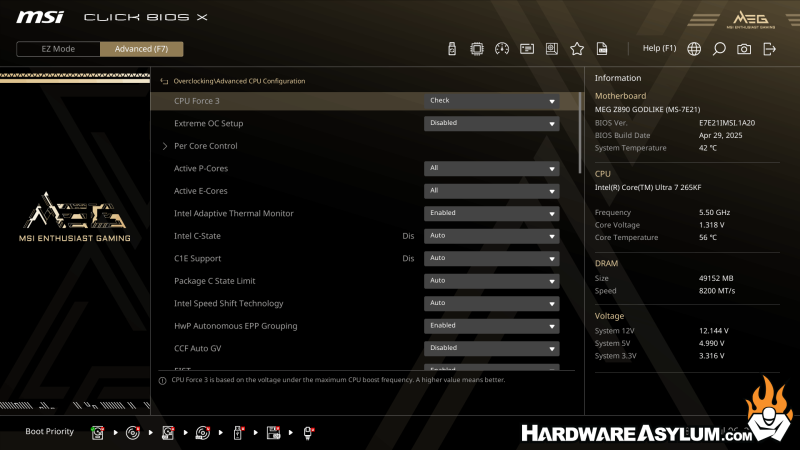Change language with the globe icon
This screenshot has height=450, width=800.
pos(694,49)
